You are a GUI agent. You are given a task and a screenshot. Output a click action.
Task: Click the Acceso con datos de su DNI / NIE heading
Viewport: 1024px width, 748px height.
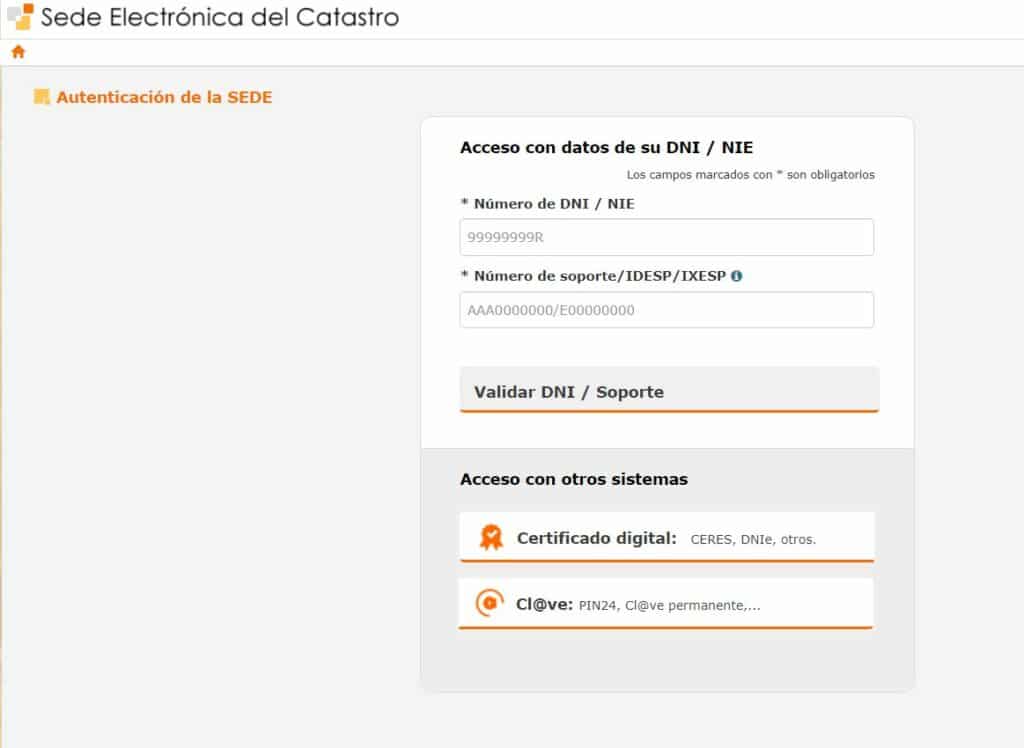pyautogui.click(x=607, y=148)
